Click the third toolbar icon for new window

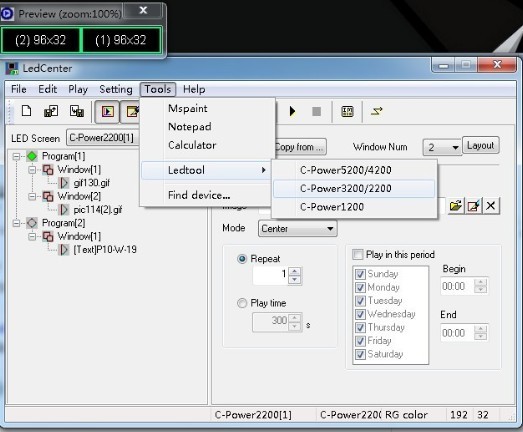77,111
